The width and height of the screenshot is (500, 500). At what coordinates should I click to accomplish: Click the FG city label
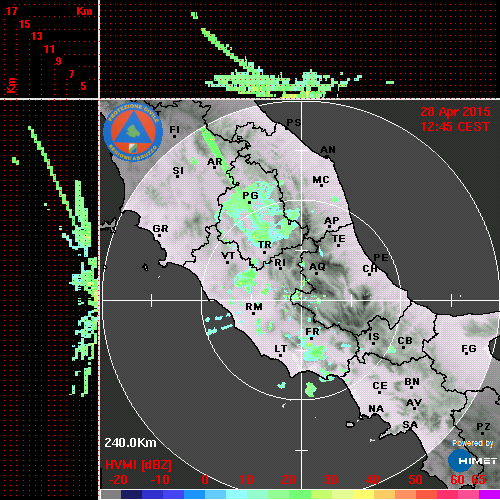[469, 349]
